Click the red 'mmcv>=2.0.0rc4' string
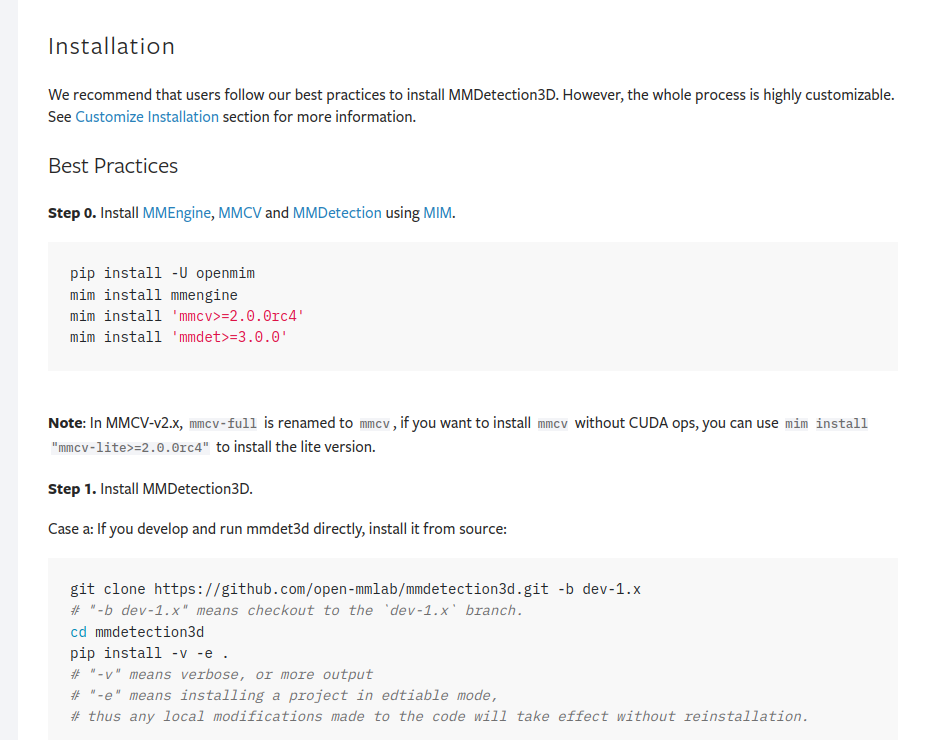940x740 pixels. (x=237, y=316)
